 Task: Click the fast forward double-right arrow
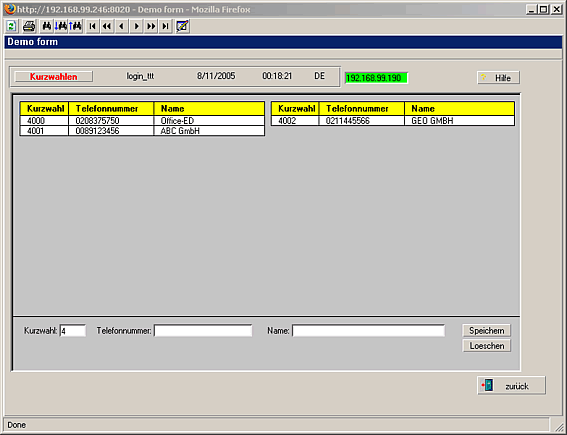coord(151,26)
